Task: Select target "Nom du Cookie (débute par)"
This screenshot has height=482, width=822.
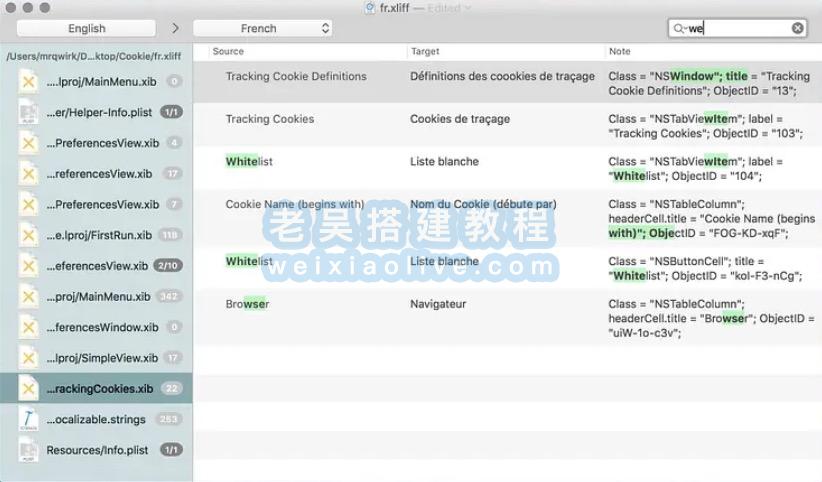Action: coord(483,205)
